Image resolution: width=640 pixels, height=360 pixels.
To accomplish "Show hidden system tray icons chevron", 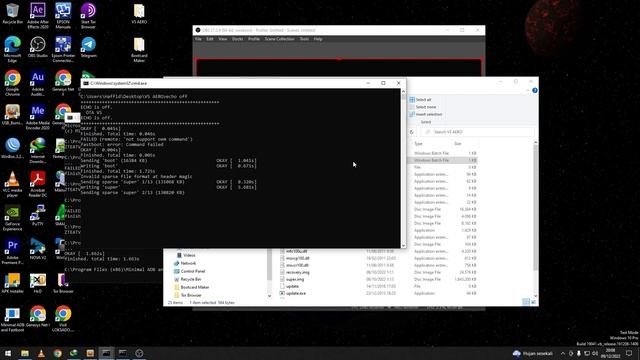I will click(x=563, y=353).
